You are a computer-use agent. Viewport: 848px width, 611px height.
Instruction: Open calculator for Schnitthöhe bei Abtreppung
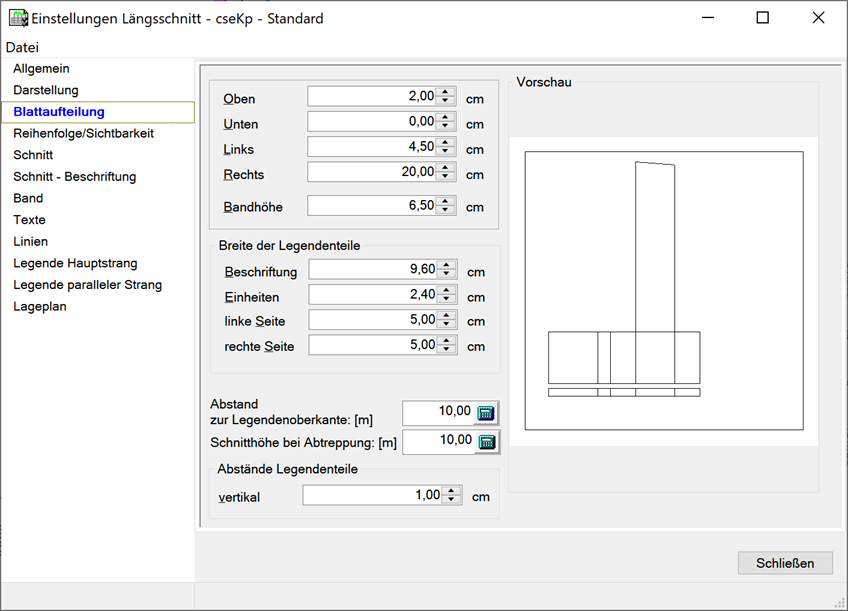(486, 442)
